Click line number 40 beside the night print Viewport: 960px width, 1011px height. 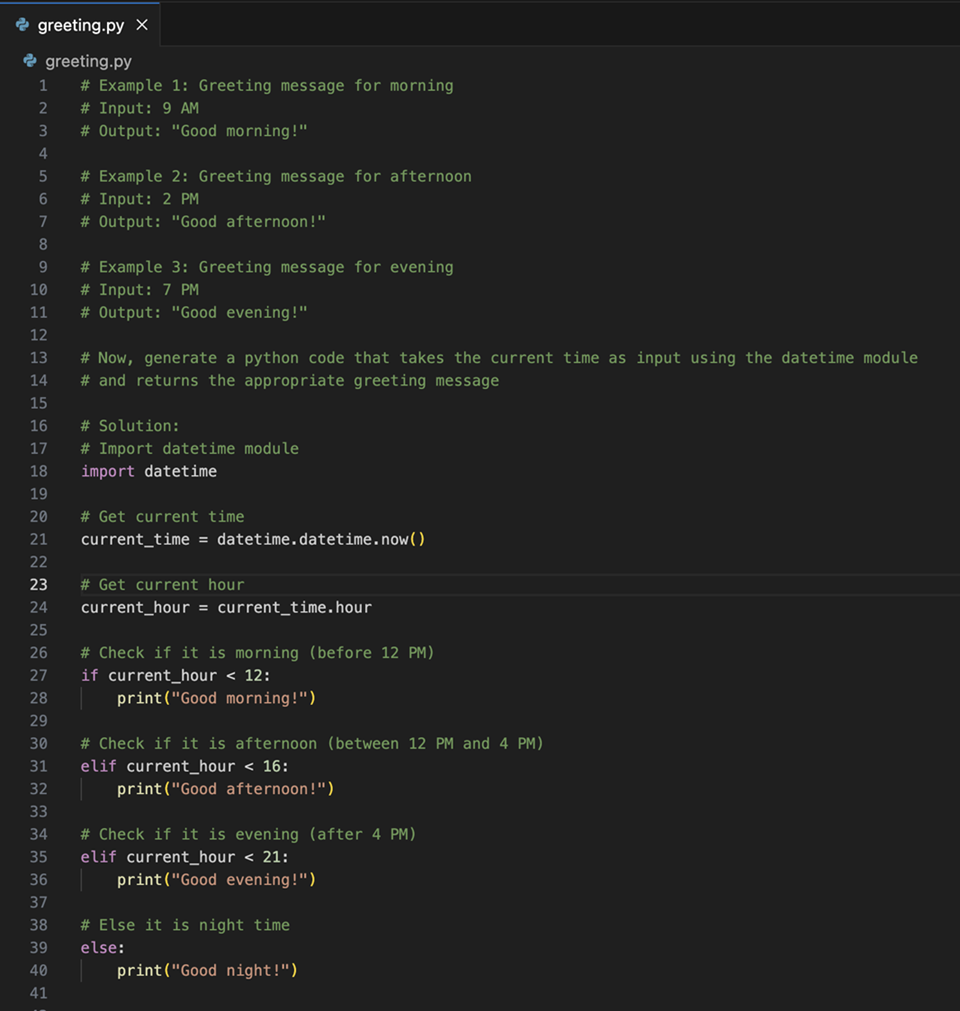pos(38,970)
